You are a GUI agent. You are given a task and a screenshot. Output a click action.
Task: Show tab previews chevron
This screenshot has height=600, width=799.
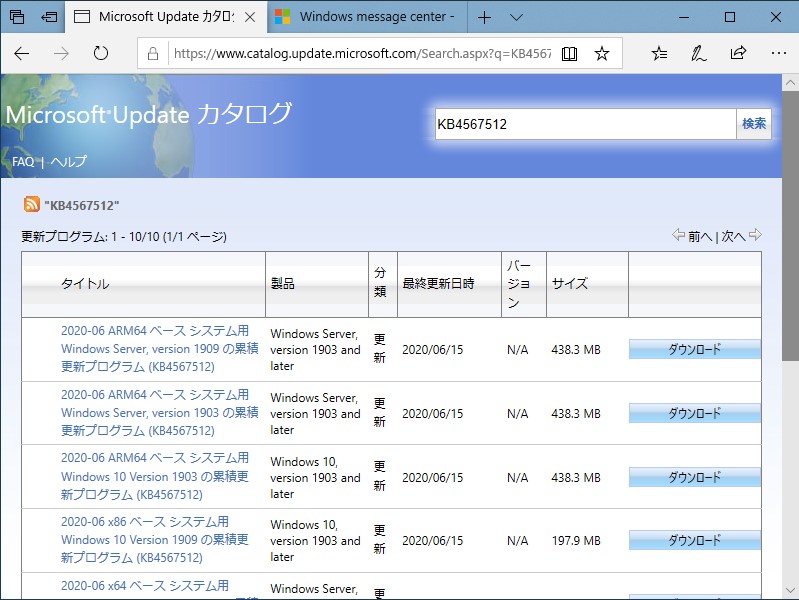tap(516, 18)
